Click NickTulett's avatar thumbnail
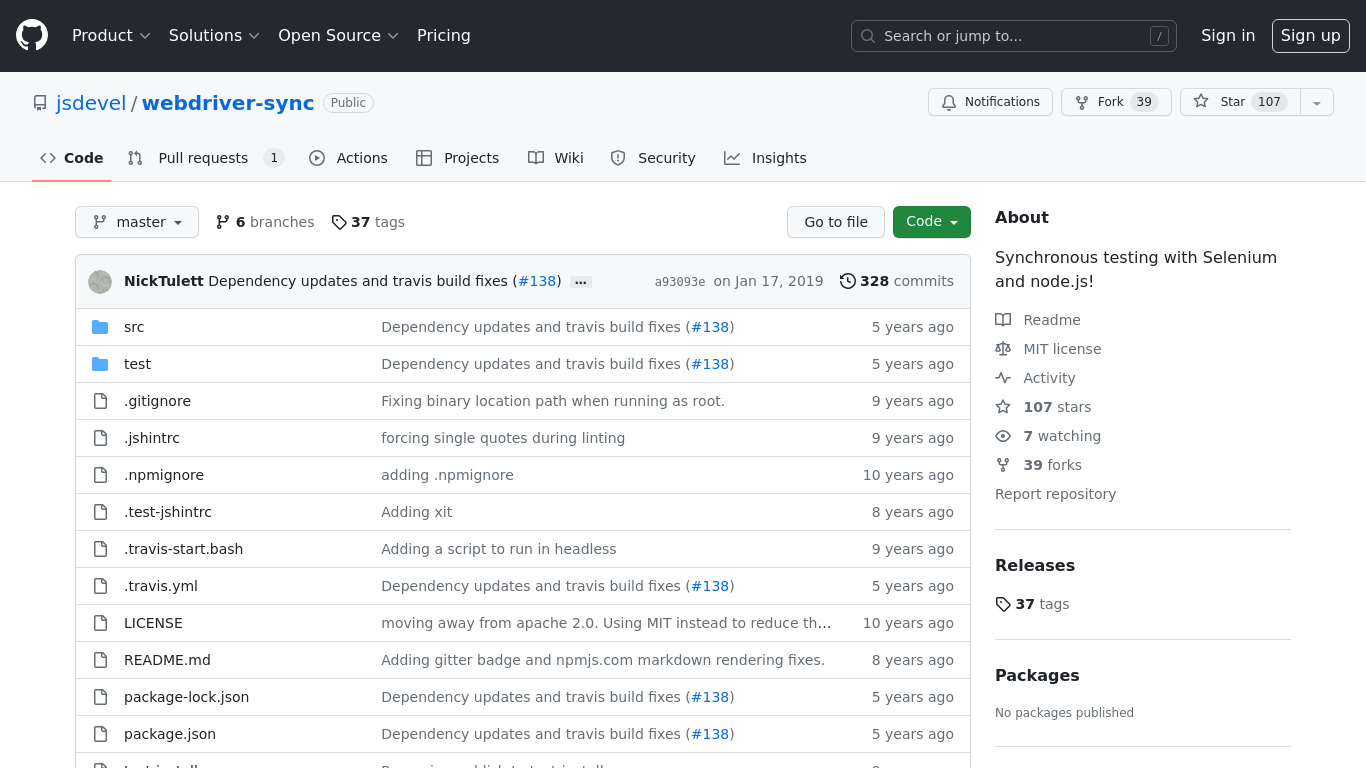Viewport: 1366px width, 768px height. coord(100,282)
